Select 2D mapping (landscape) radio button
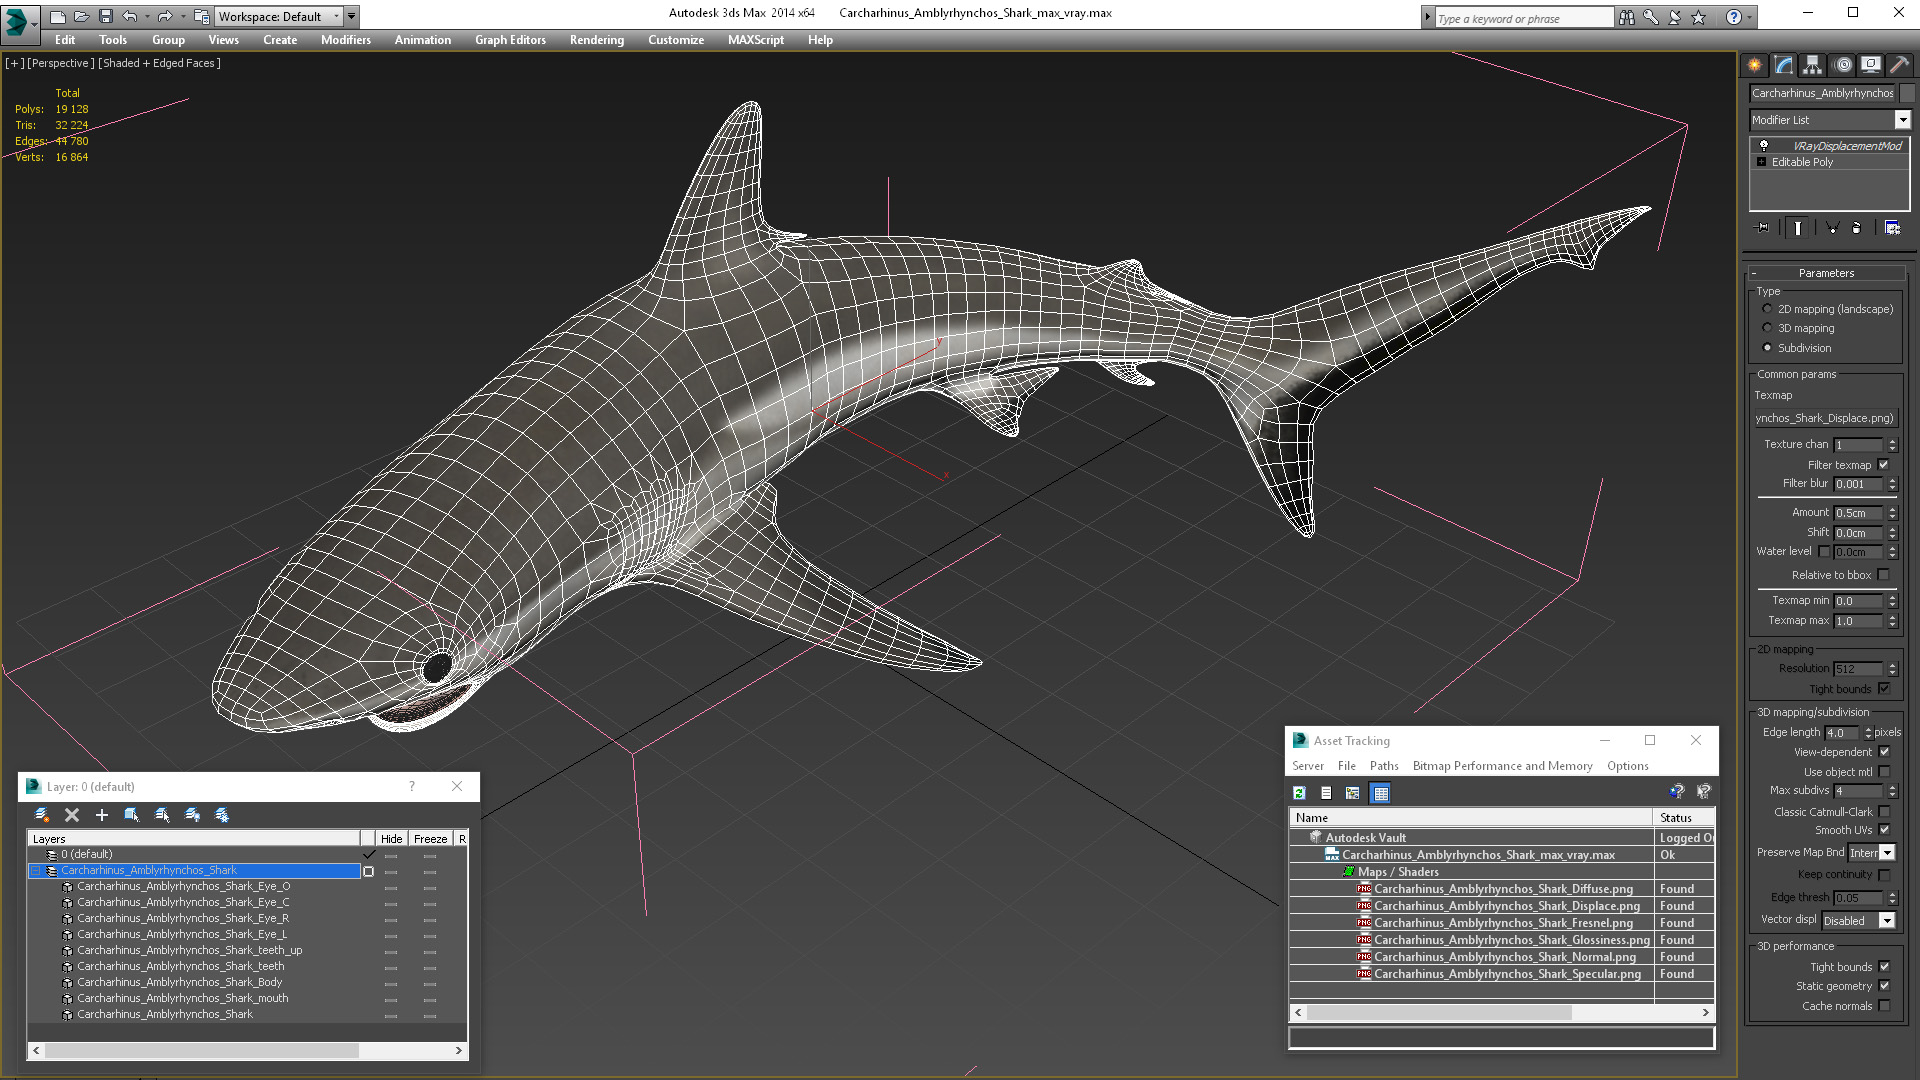Image resolution: width=1920 pixels, height=1080 pixels. pos(1767,309)
